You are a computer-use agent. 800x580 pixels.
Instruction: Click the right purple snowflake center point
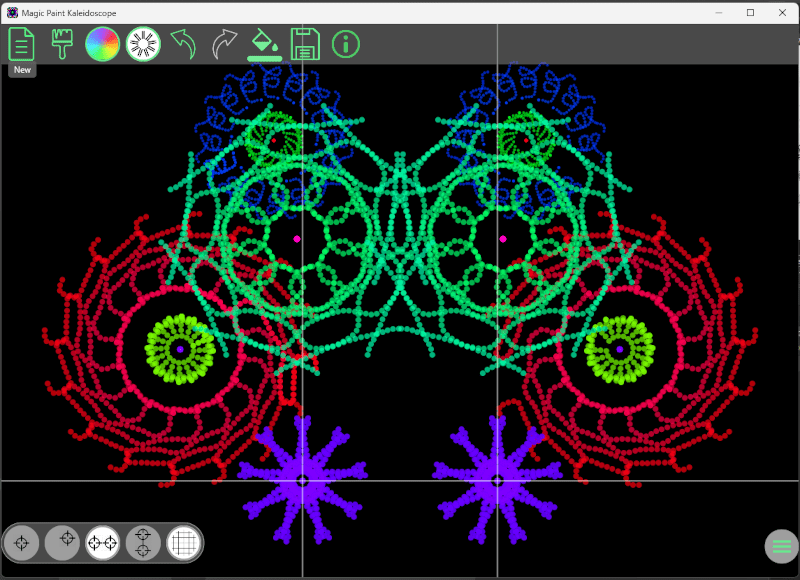(497, 481)
